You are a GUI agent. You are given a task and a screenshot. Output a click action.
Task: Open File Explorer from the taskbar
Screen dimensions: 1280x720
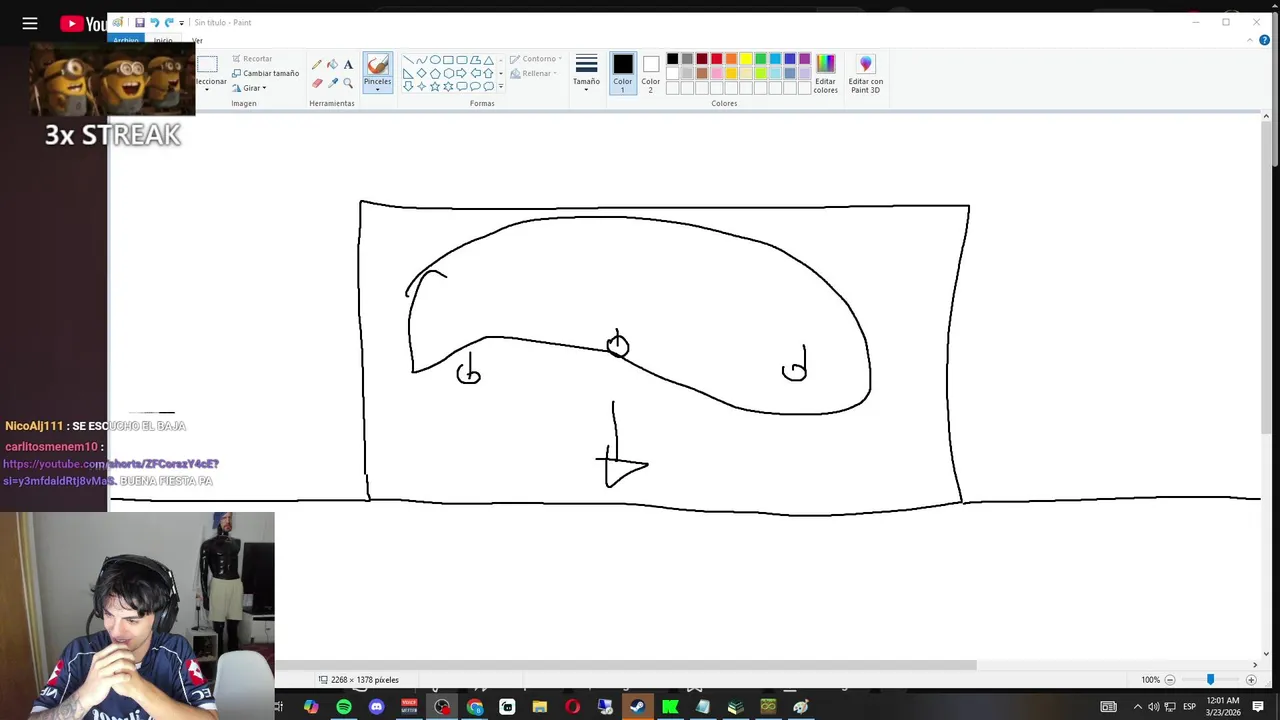pyautogui.click(x=539, y=707)
